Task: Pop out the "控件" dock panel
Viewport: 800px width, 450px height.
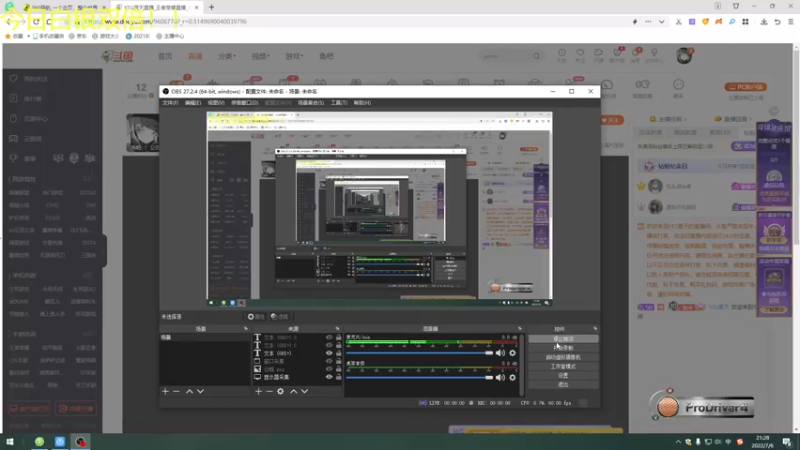Action: (x=595, y=329)
